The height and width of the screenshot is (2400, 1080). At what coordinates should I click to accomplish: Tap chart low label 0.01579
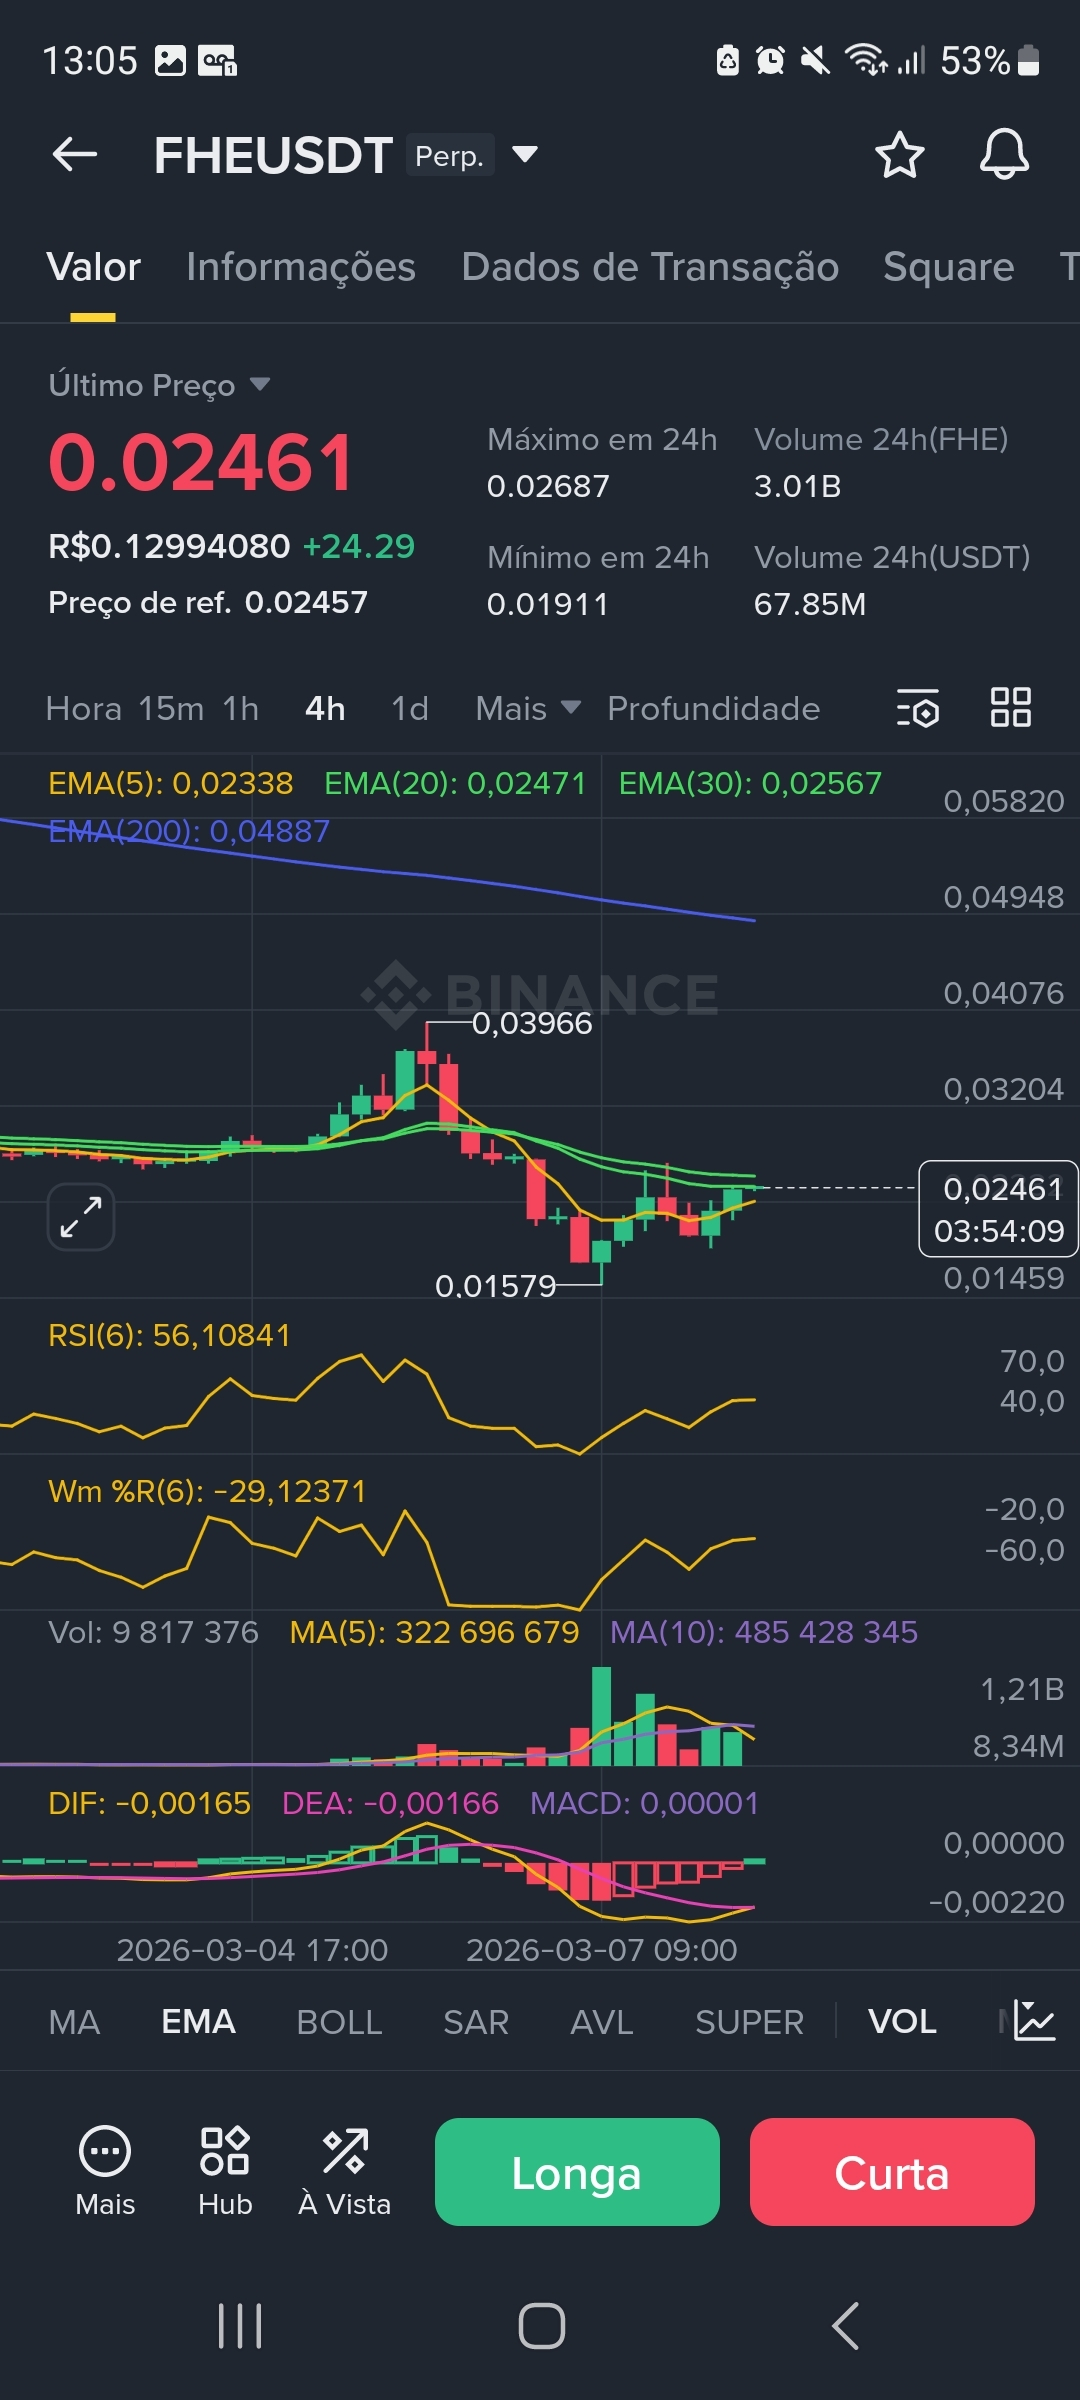click(x=495, y=1286)
